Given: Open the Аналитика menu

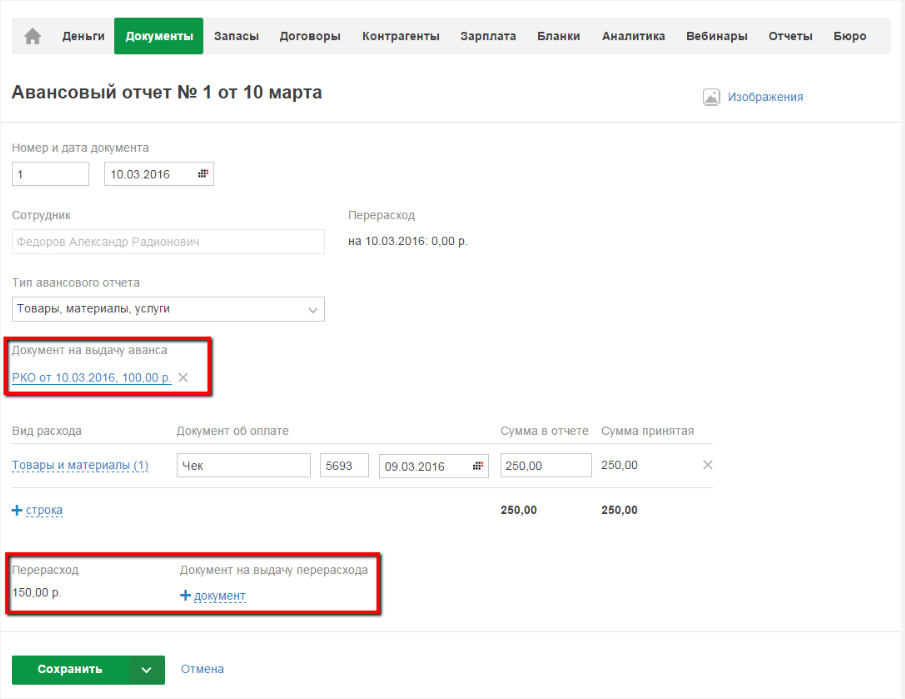Looking at the screenshot, I should (x=634, y=36).
